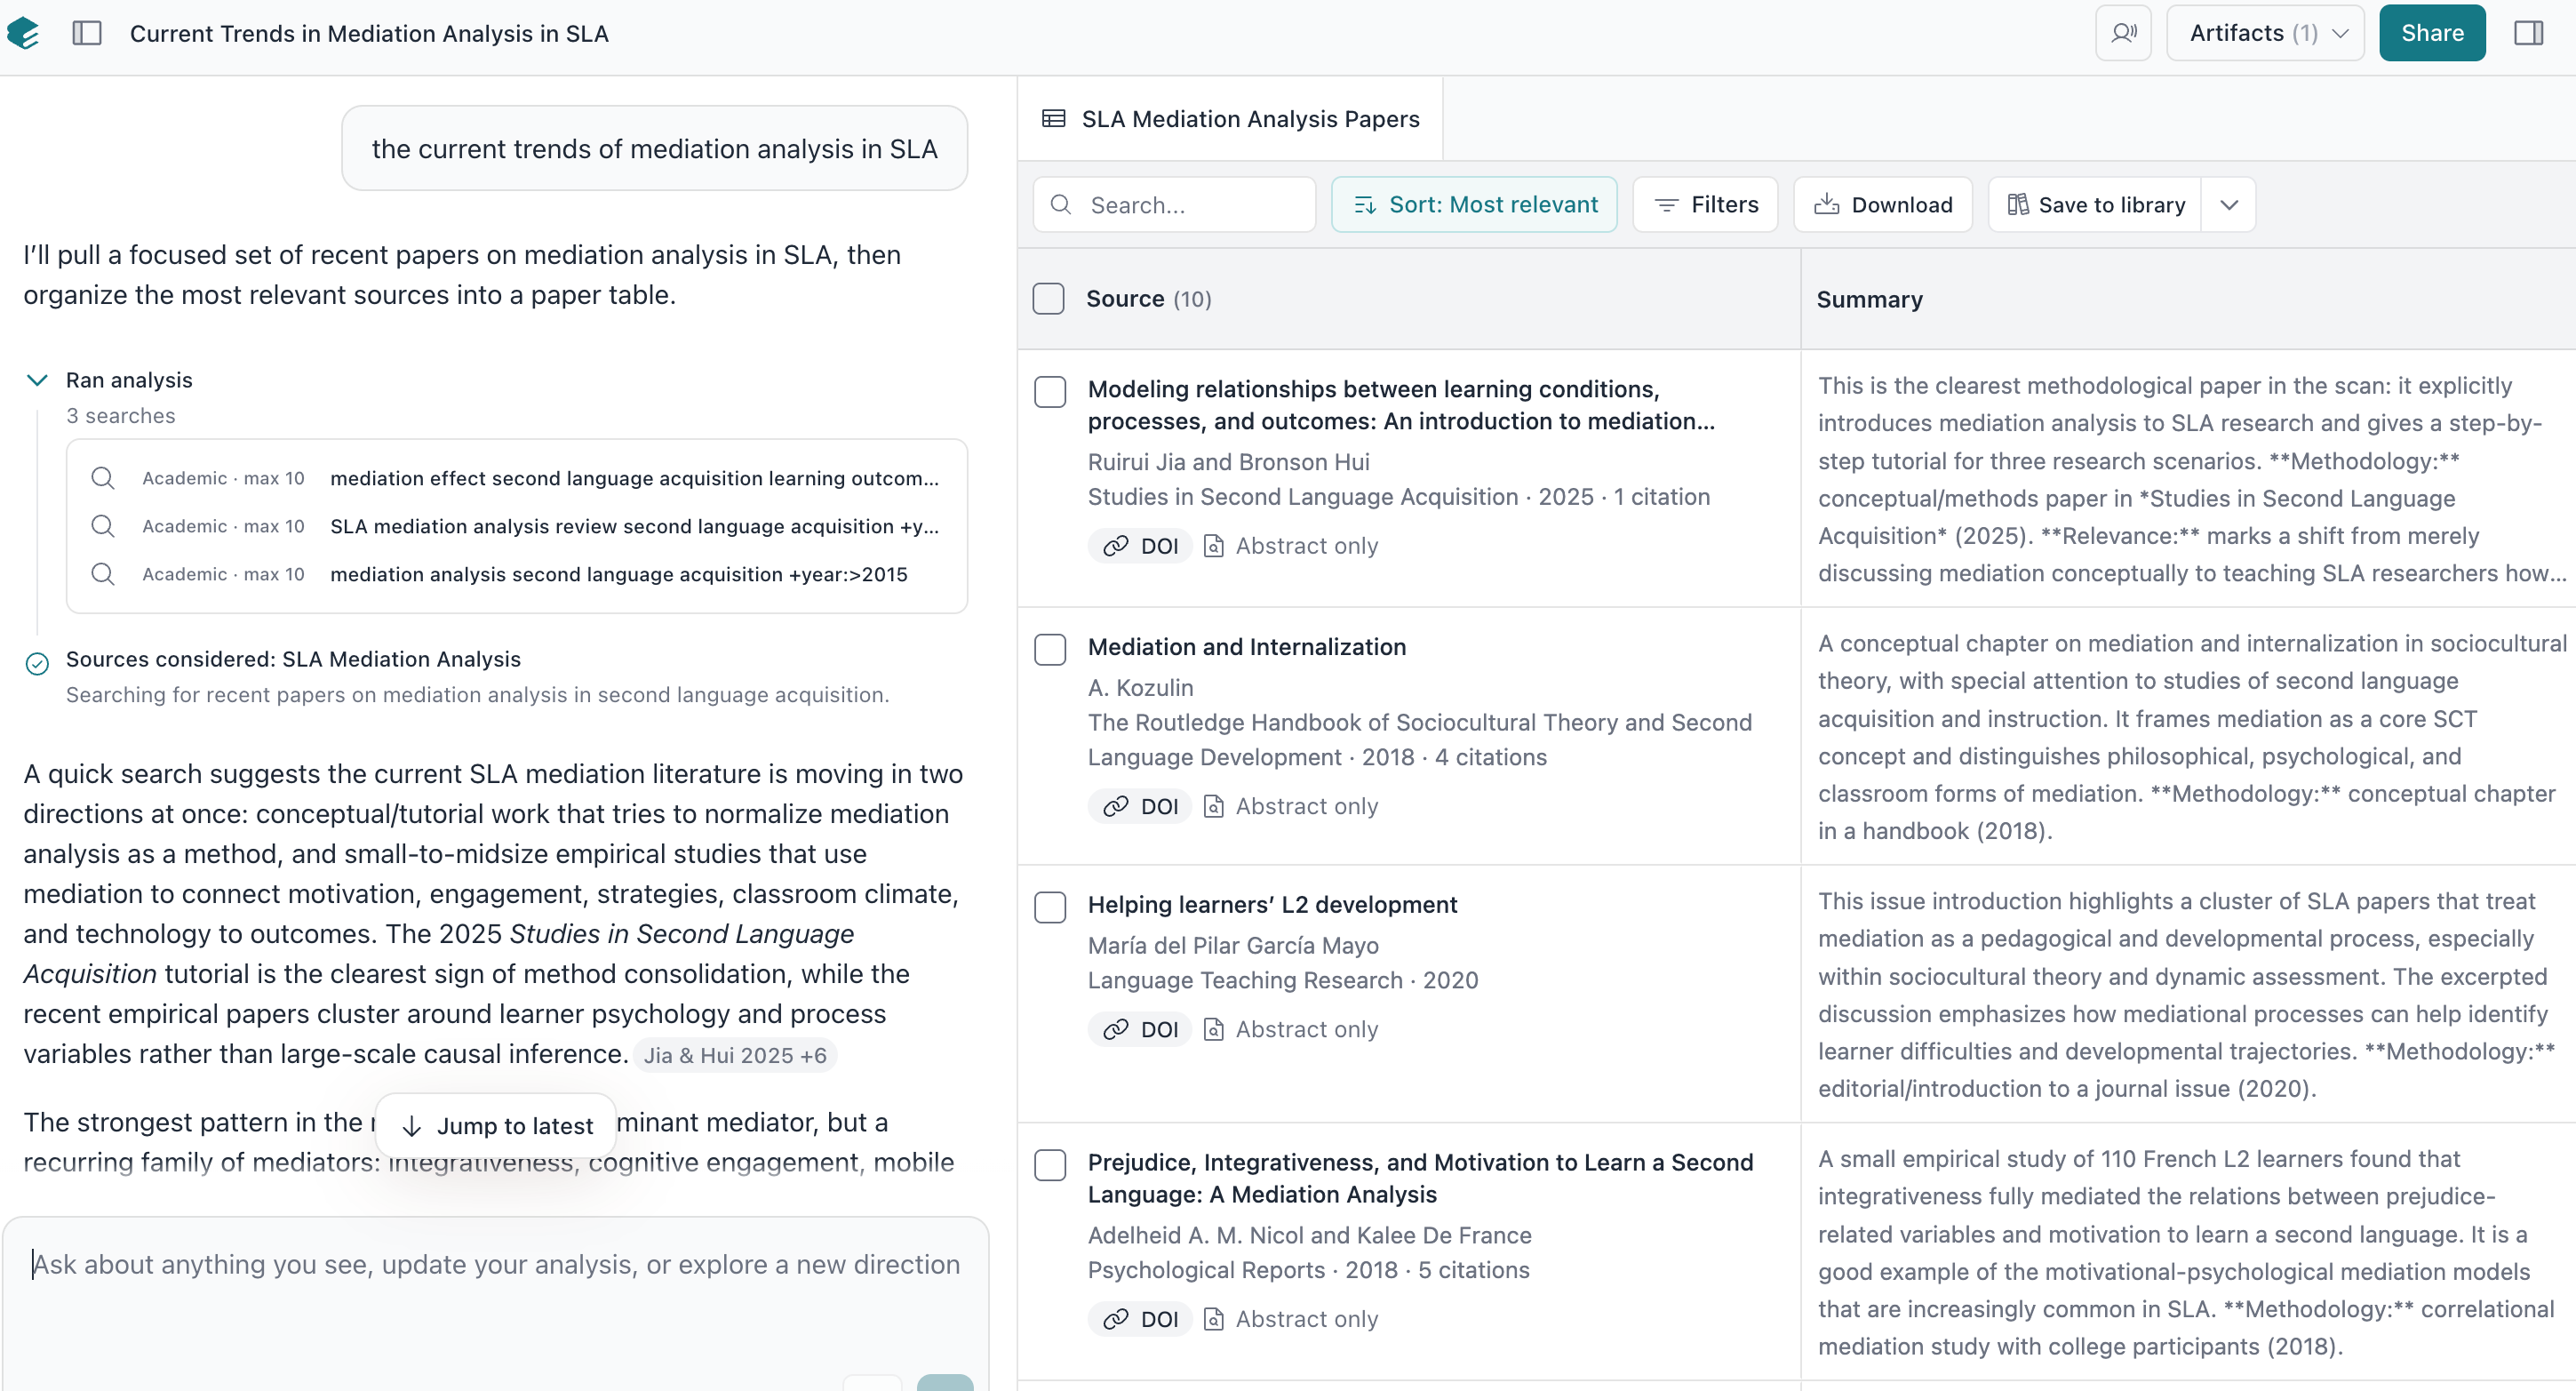
Task: Open 'Prejudice, Integrativeness, and Motivation' paper title
Action: 1420,1178
